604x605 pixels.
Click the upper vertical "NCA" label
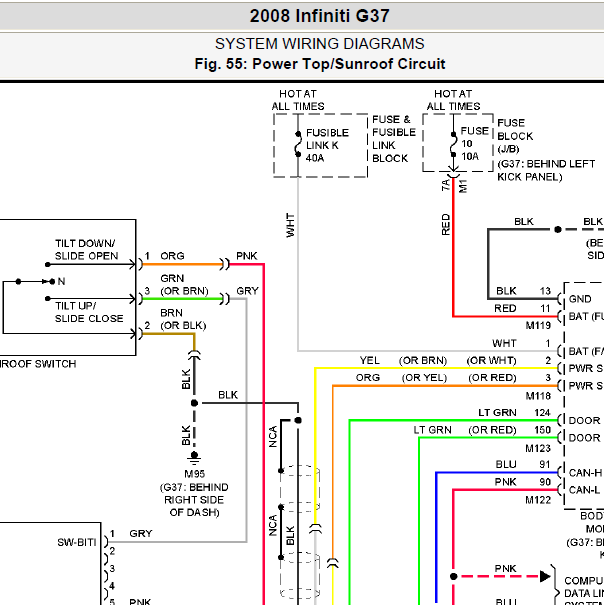click(272, 436)
